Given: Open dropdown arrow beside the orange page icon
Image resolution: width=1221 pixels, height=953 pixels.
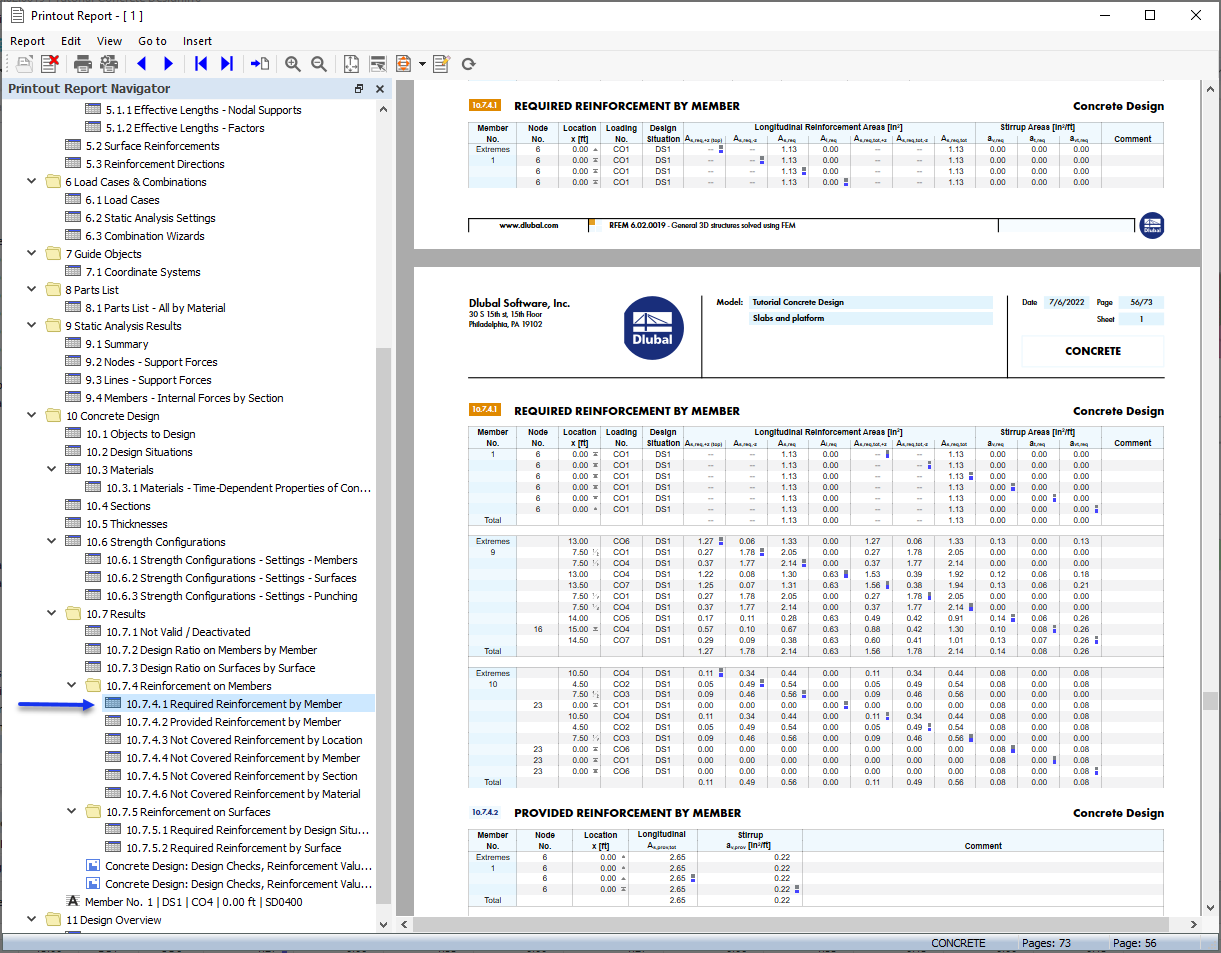Looking at the screenshot, I should 422,64.
